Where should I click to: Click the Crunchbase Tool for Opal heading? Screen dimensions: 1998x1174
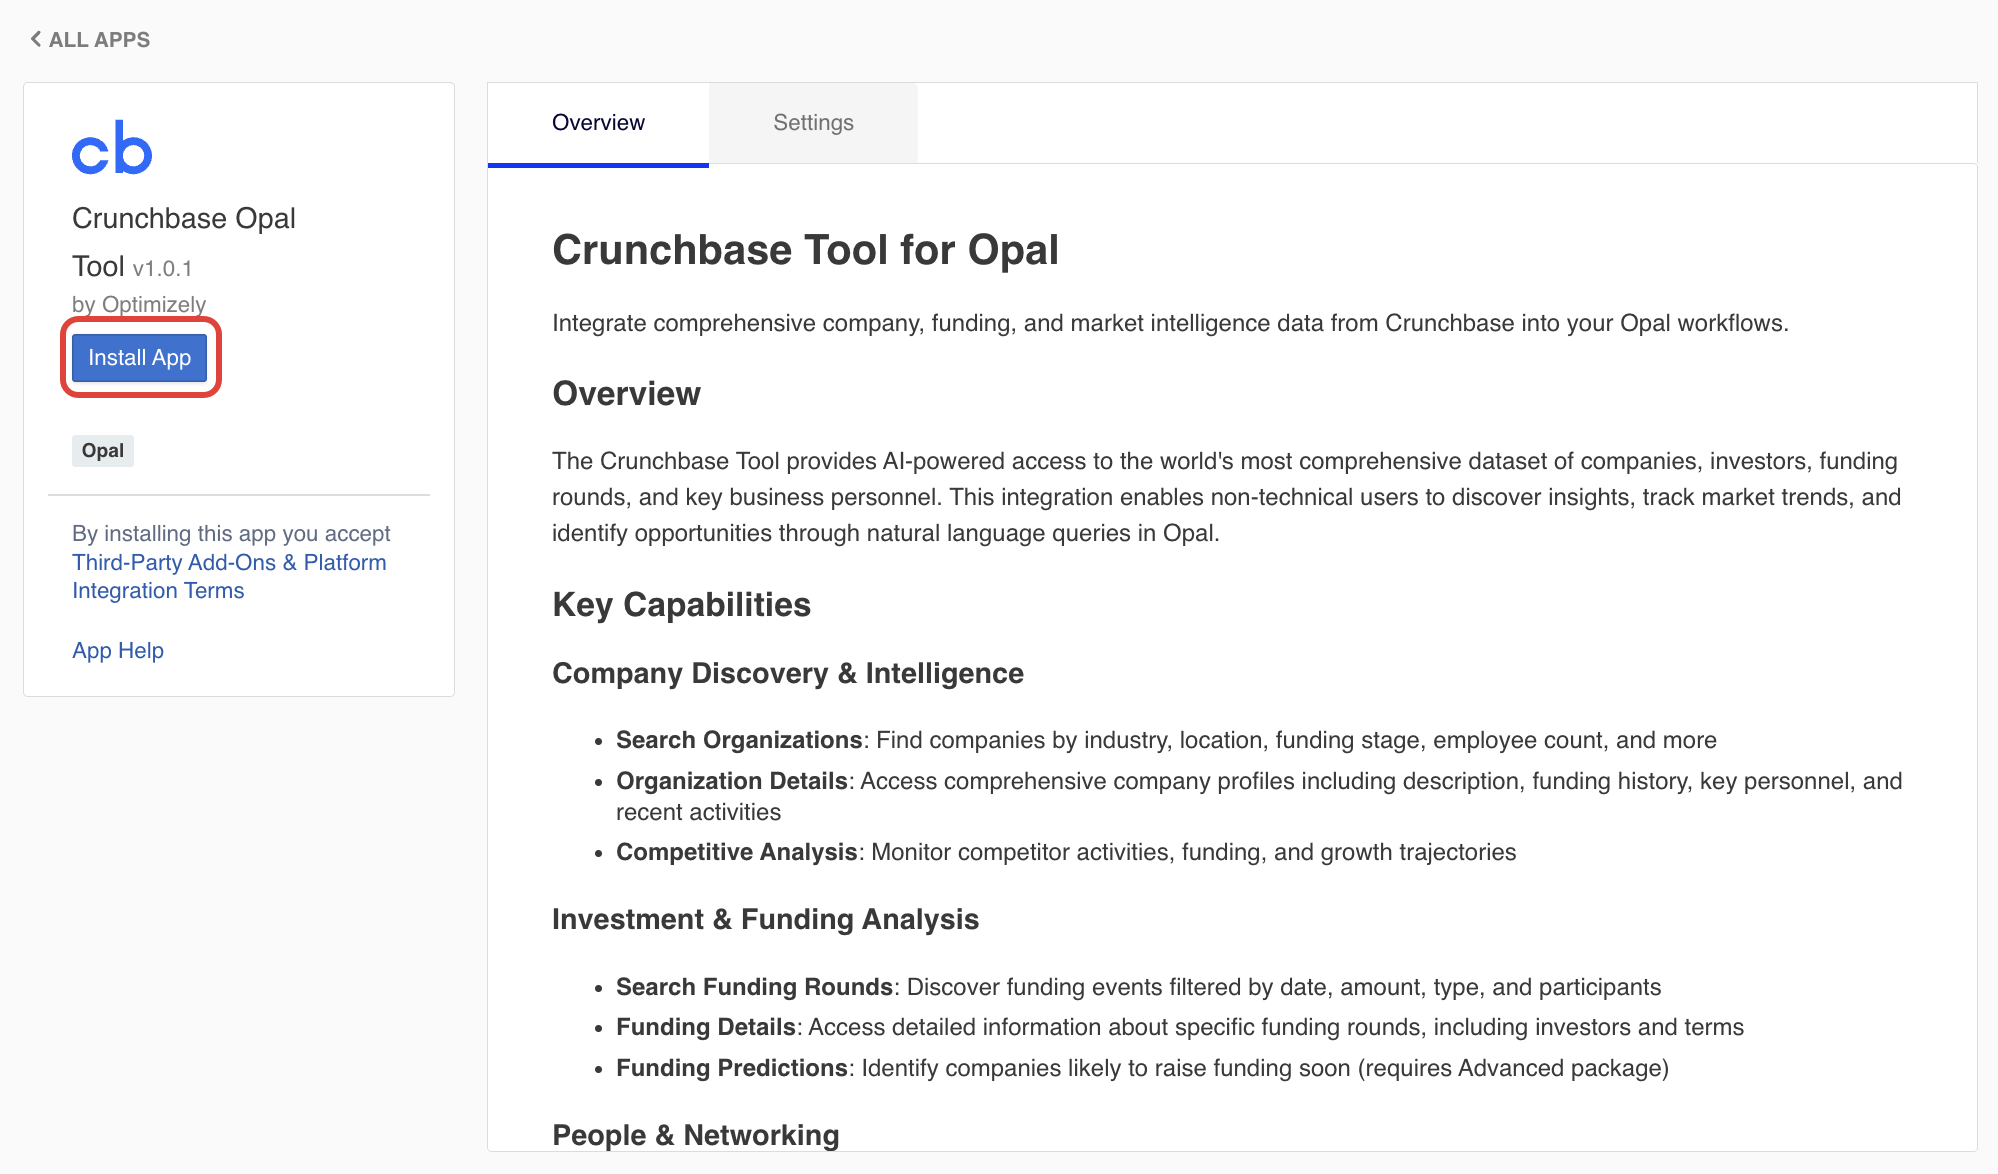click(805, 250)
